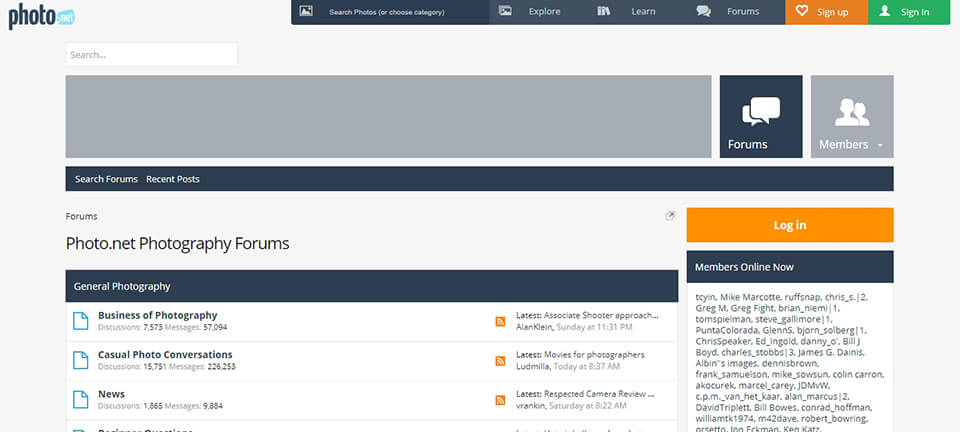Open the Search Forums tab
Screen dimensions: 960x432
coord(106,179)
